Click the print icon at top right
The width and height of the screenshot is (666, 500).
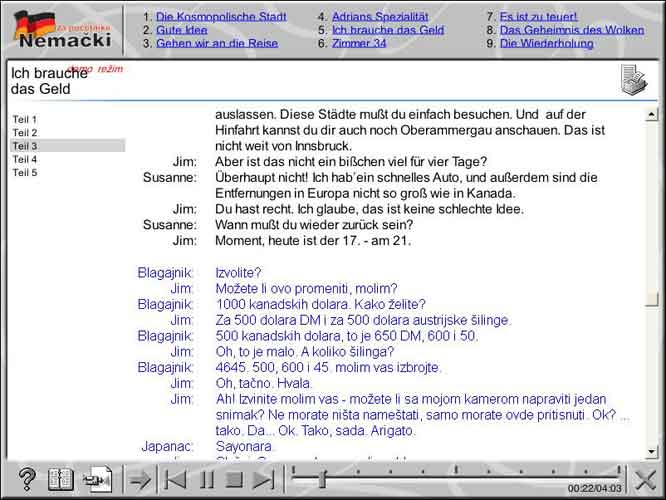633,78
